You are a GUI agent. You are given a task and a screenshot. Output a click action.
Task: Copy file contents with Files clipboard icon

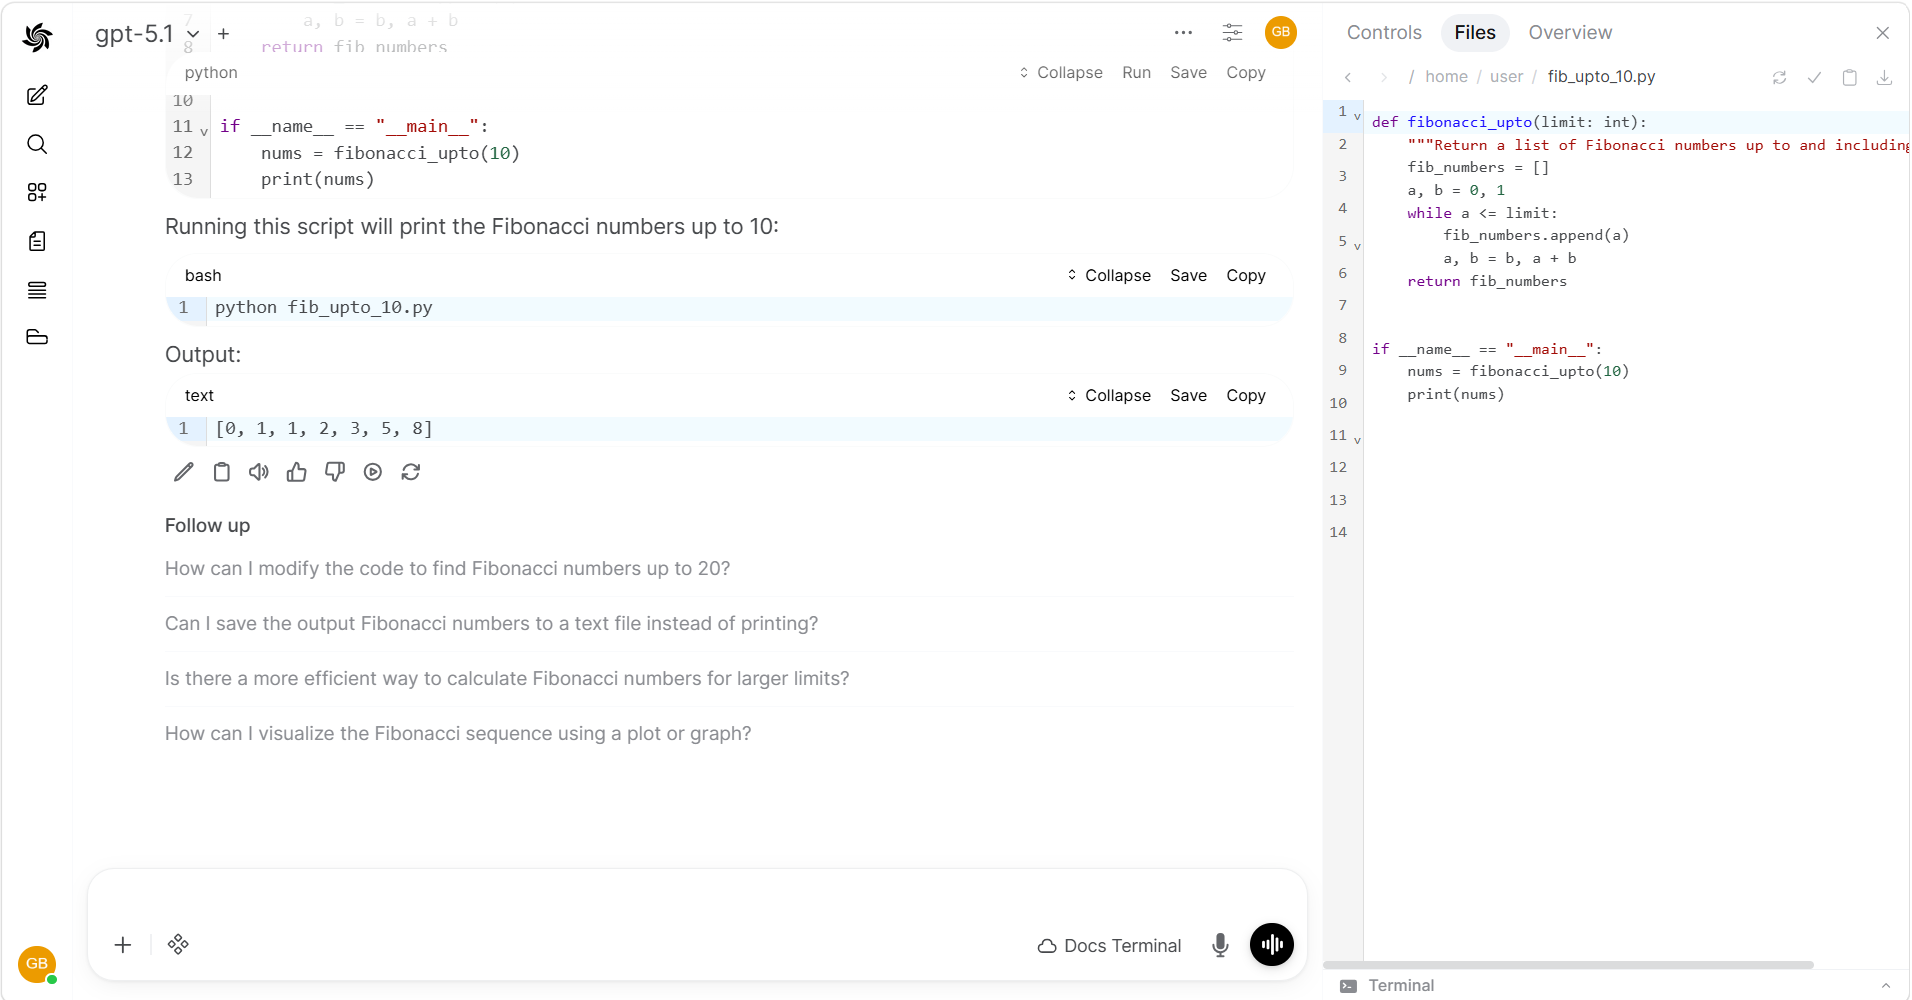pyautogui.click(x=1850, y=77)
